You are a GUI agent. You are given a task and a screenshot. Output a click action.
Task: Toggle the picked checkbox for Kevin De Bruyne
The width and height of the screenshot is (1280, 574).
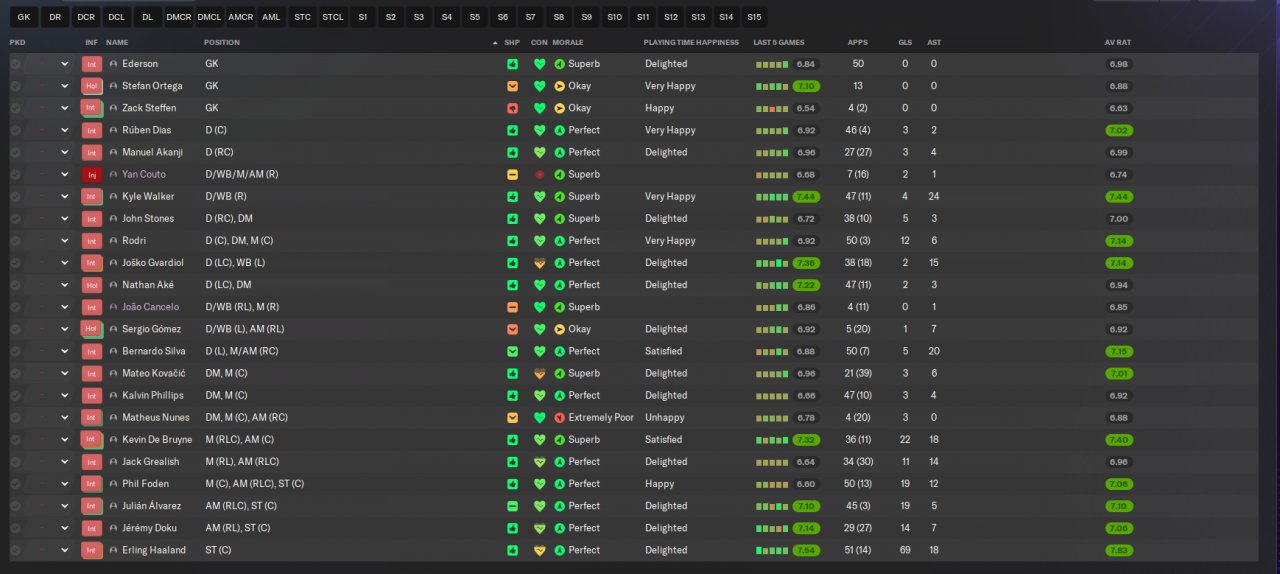coord(15,440)
